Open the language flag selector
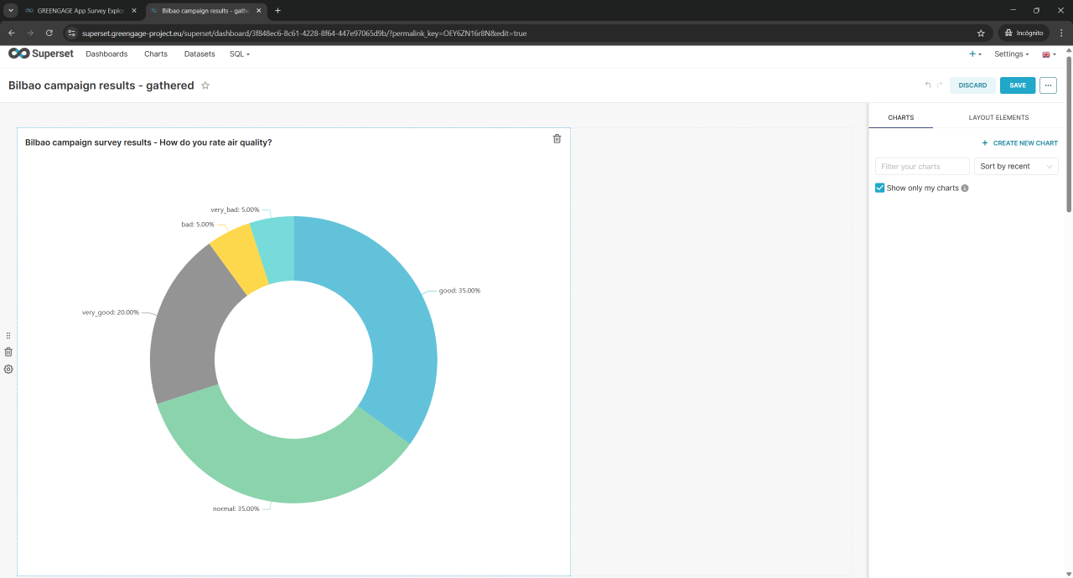Image resolution: width=1073 pixels, height=578 pixels. click(1048, 54)
